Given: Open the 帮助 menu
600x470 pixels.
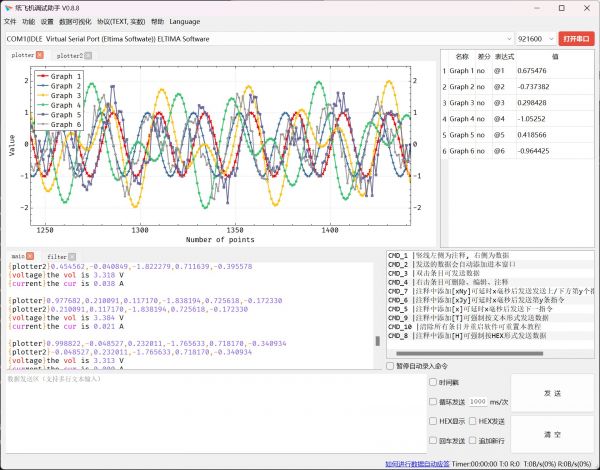Looking at the screenshot, I should click(x=157, y=22).
